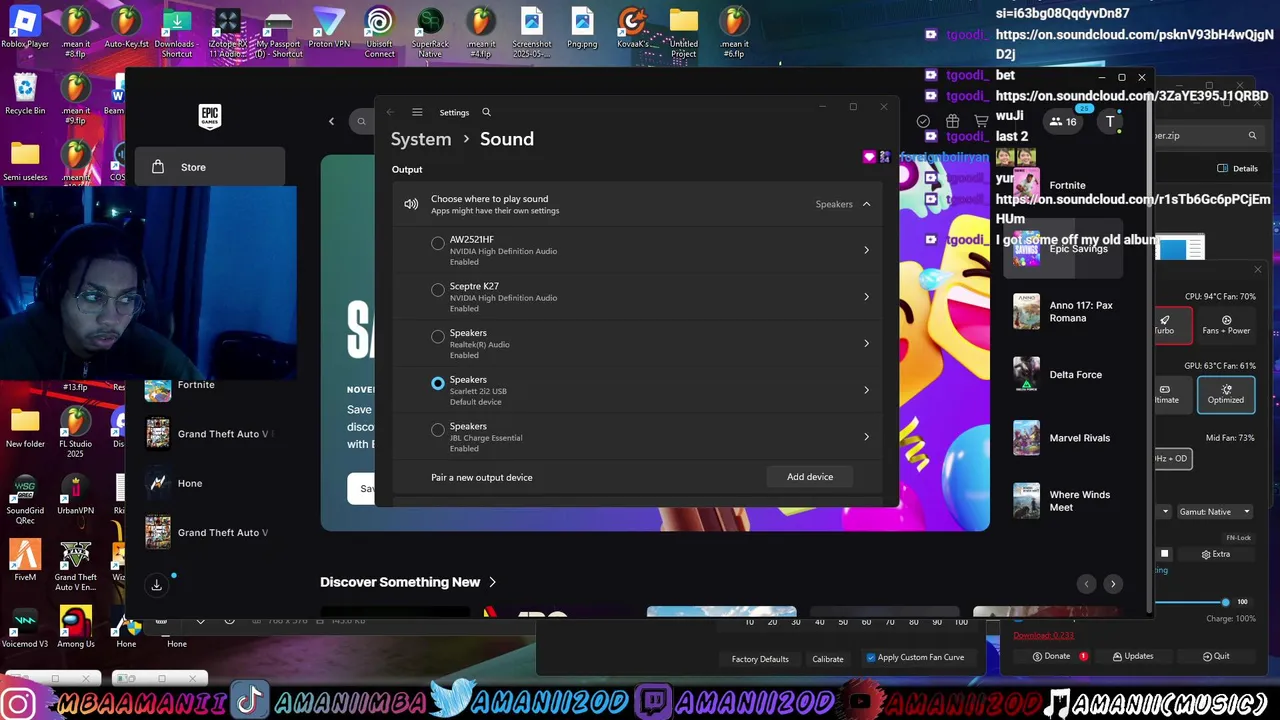Open the New folder desktop icon
Image resolution: width=1280 pixels, height=720 pixels.
pos(25,428)
